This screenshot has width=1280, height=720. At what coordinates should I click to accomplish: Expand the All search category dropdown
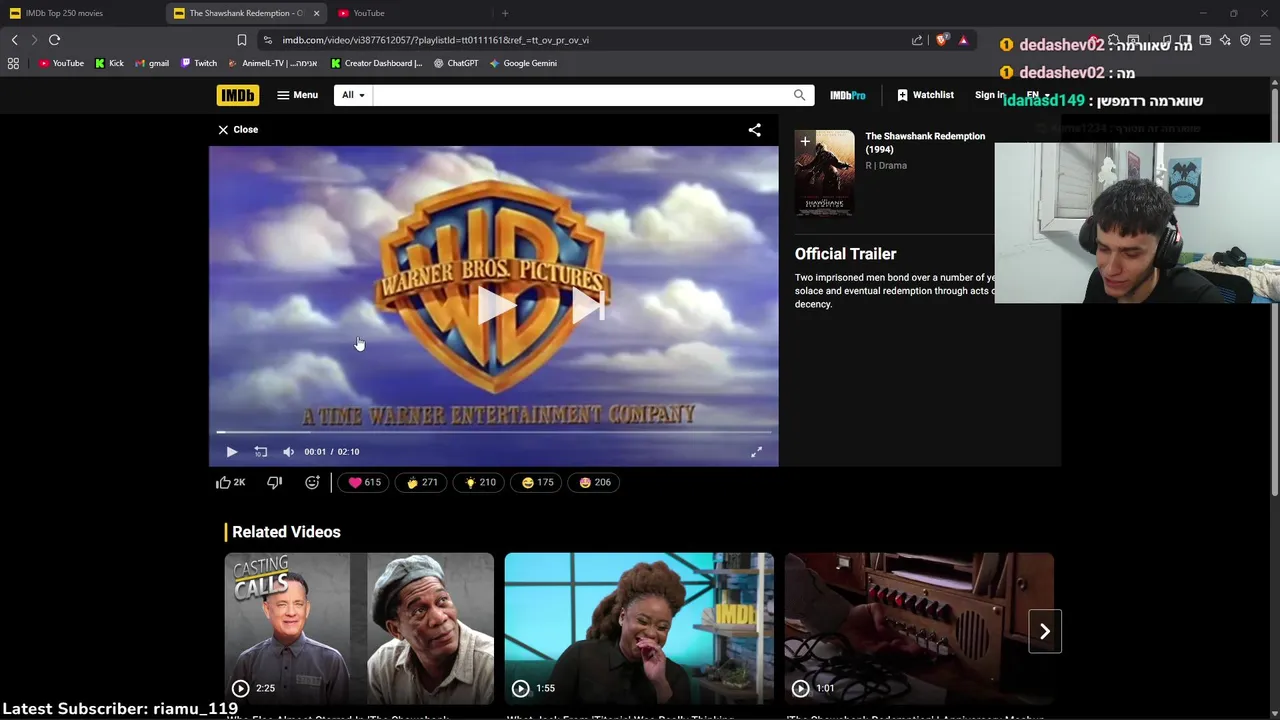click(353, 95)
